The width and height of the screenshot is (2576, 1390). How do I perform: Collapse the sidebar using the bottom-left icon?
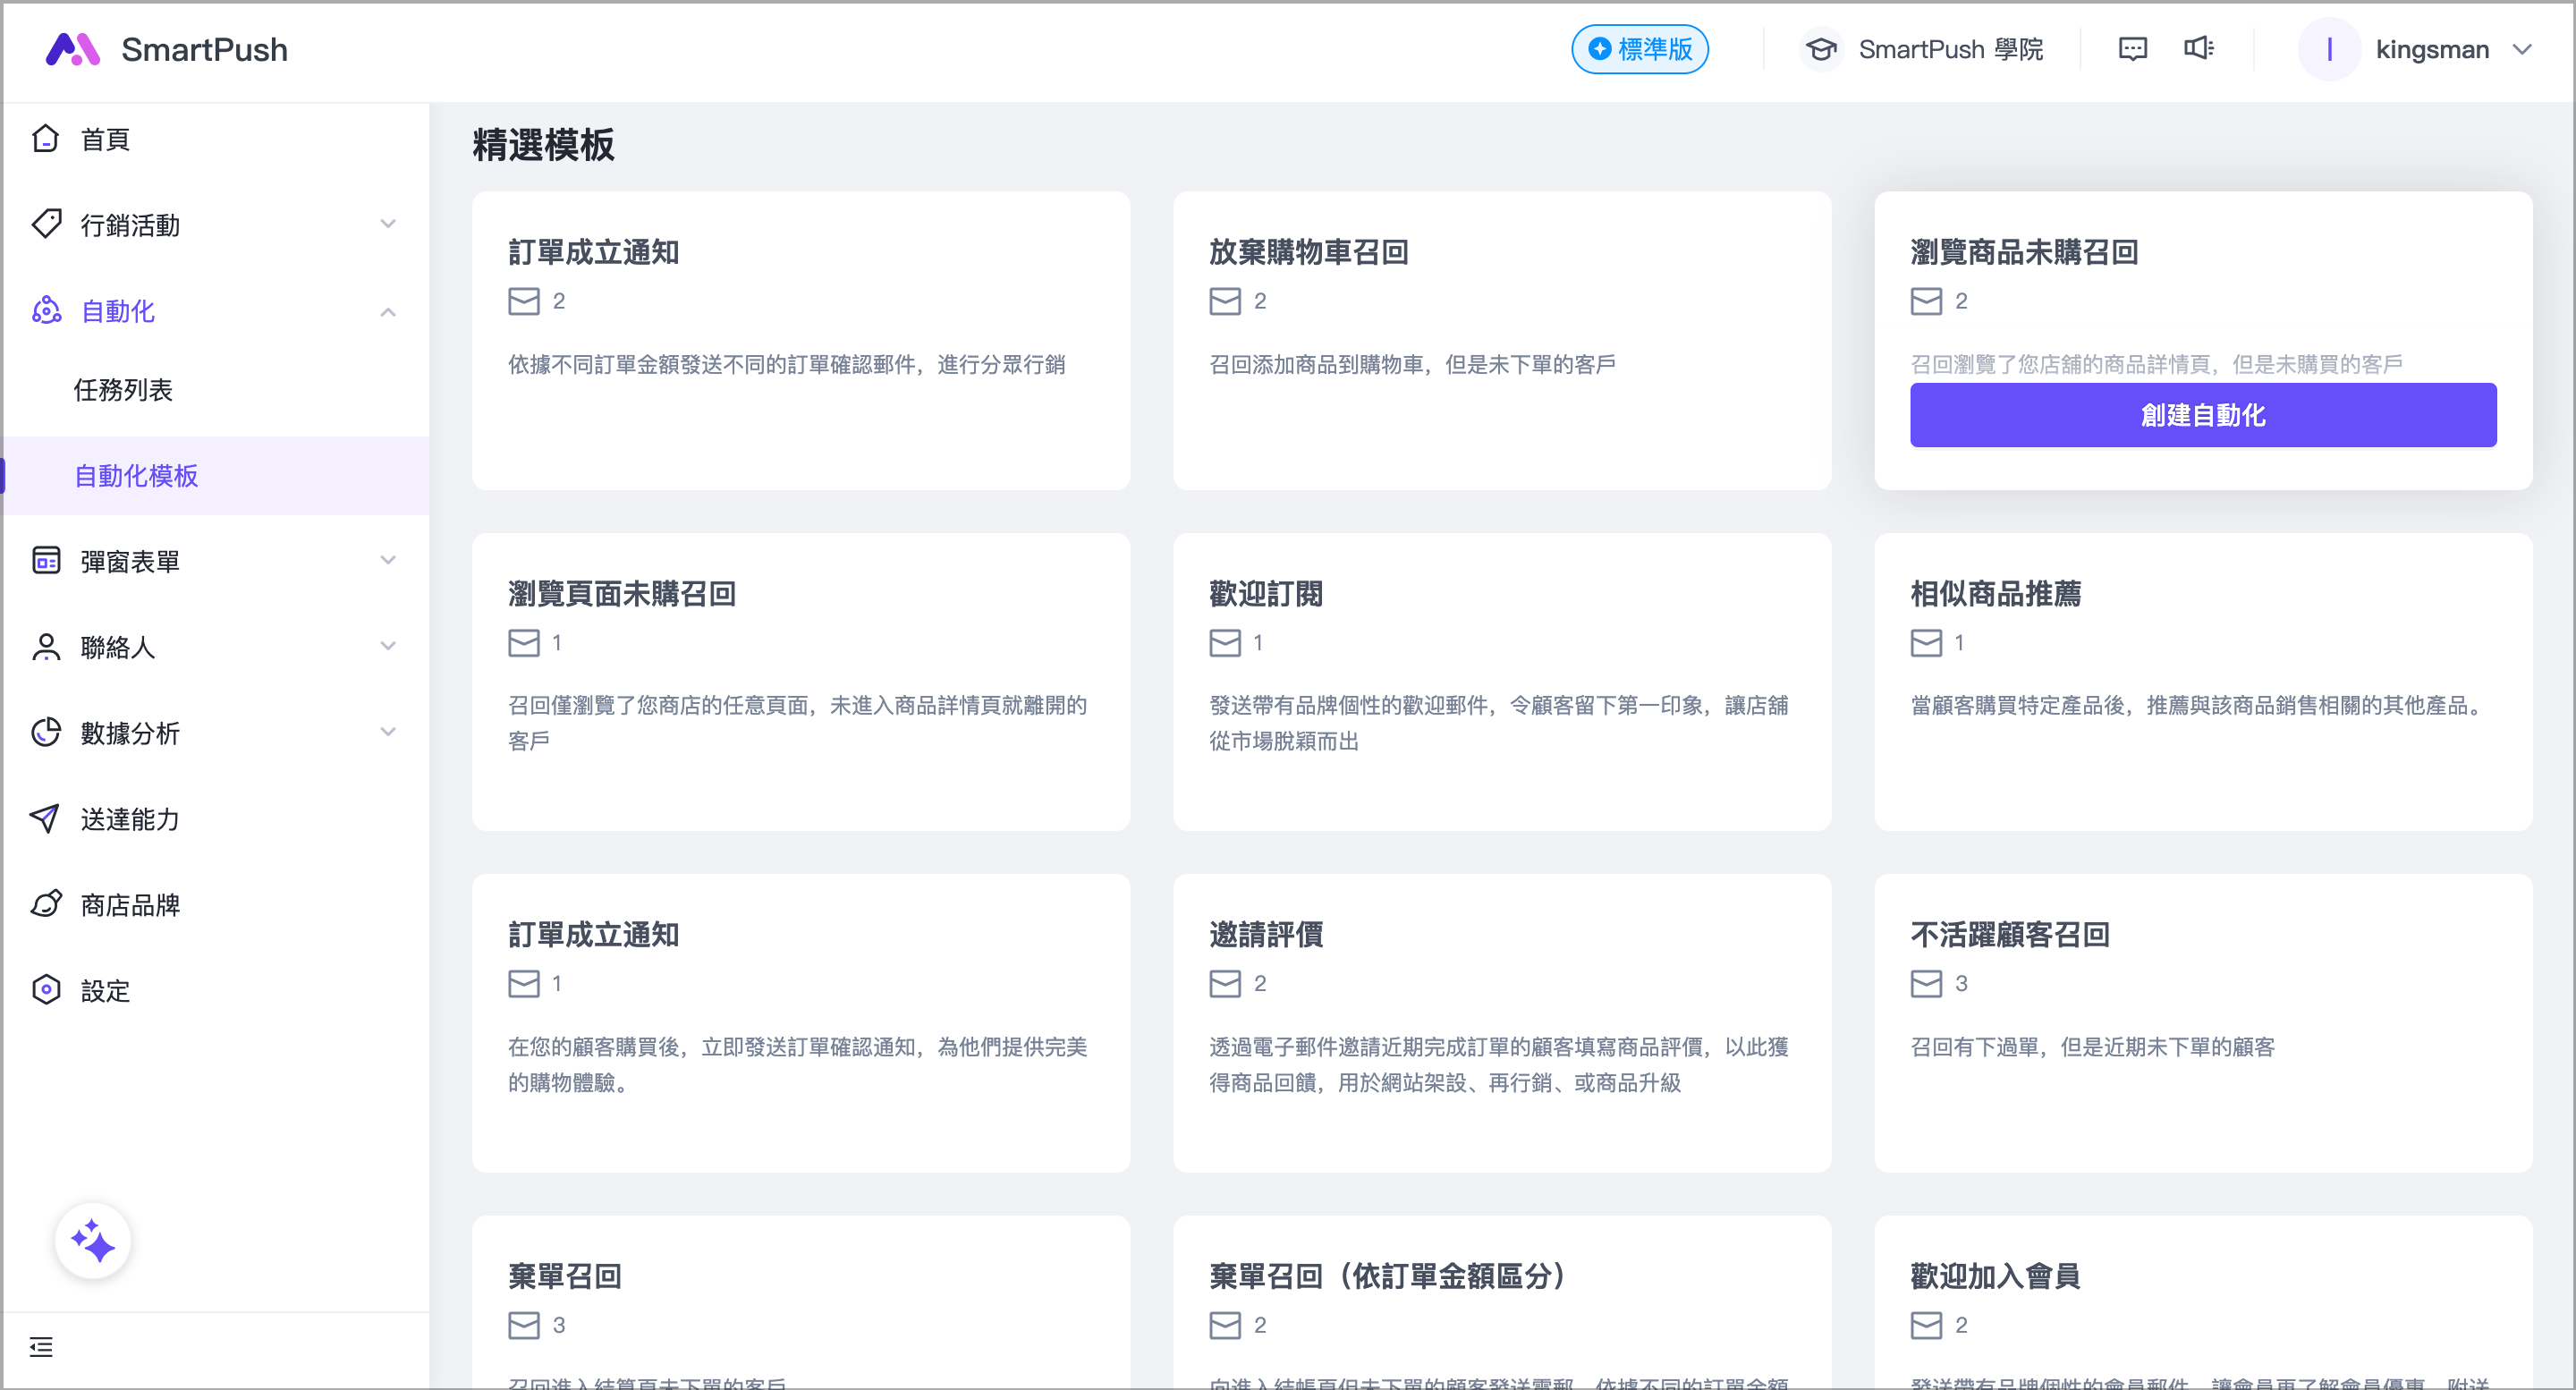(42, 1348)
